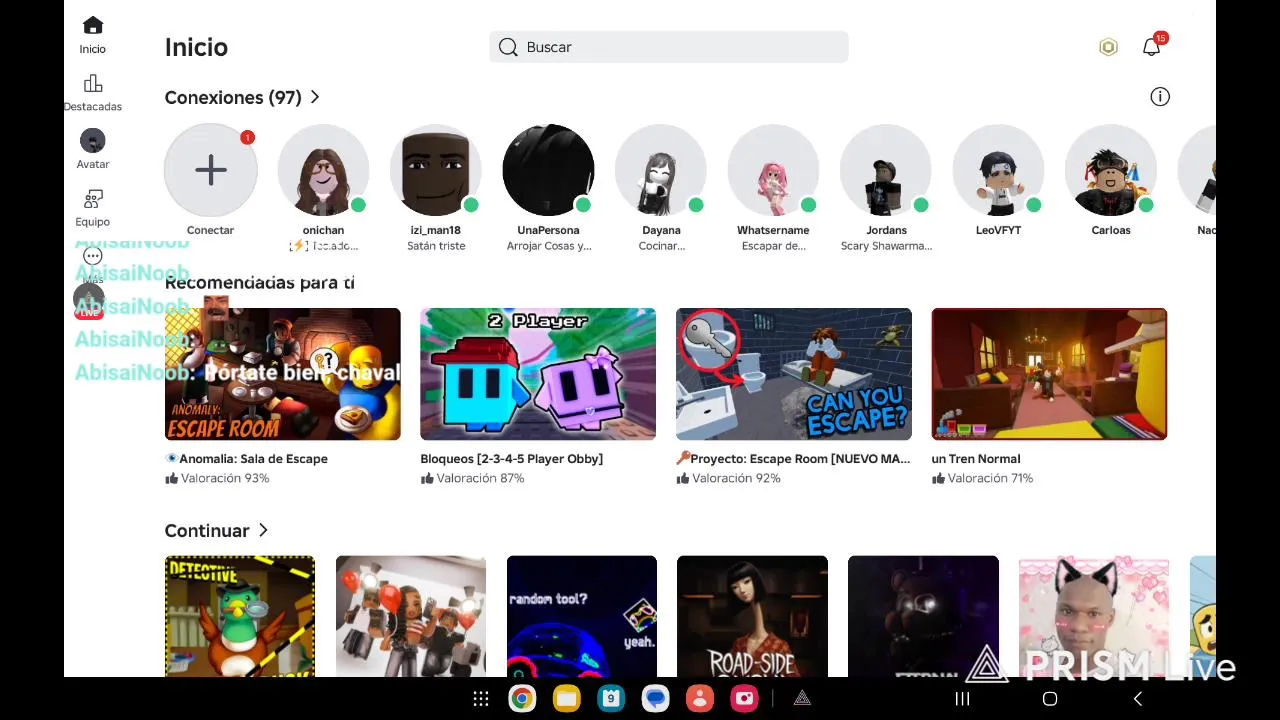Focus the Buscar search field
Image resolution: width=1280 pixels, height=720 pixels.
(x=669, y=47)
